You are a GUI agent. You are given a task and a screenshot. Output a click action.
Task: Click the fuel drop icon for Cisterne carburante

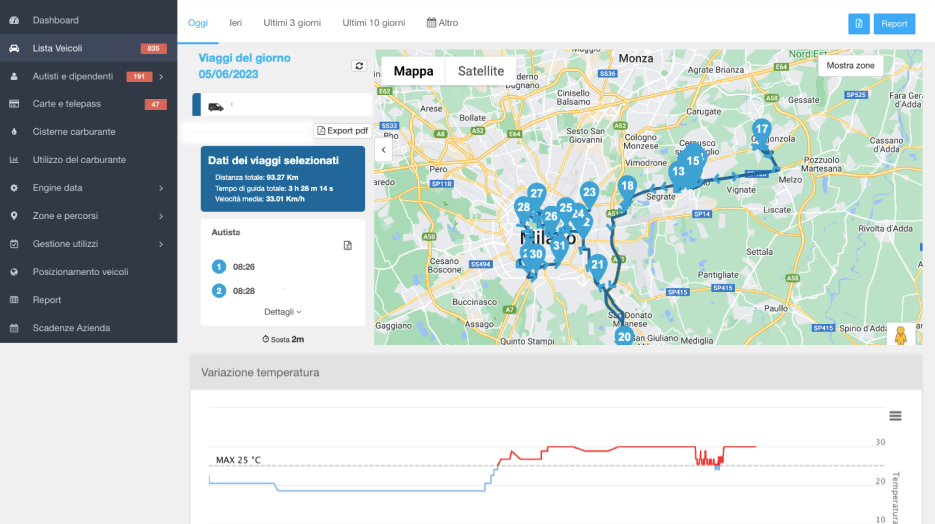pyautogui.click(x=14, y=132)
